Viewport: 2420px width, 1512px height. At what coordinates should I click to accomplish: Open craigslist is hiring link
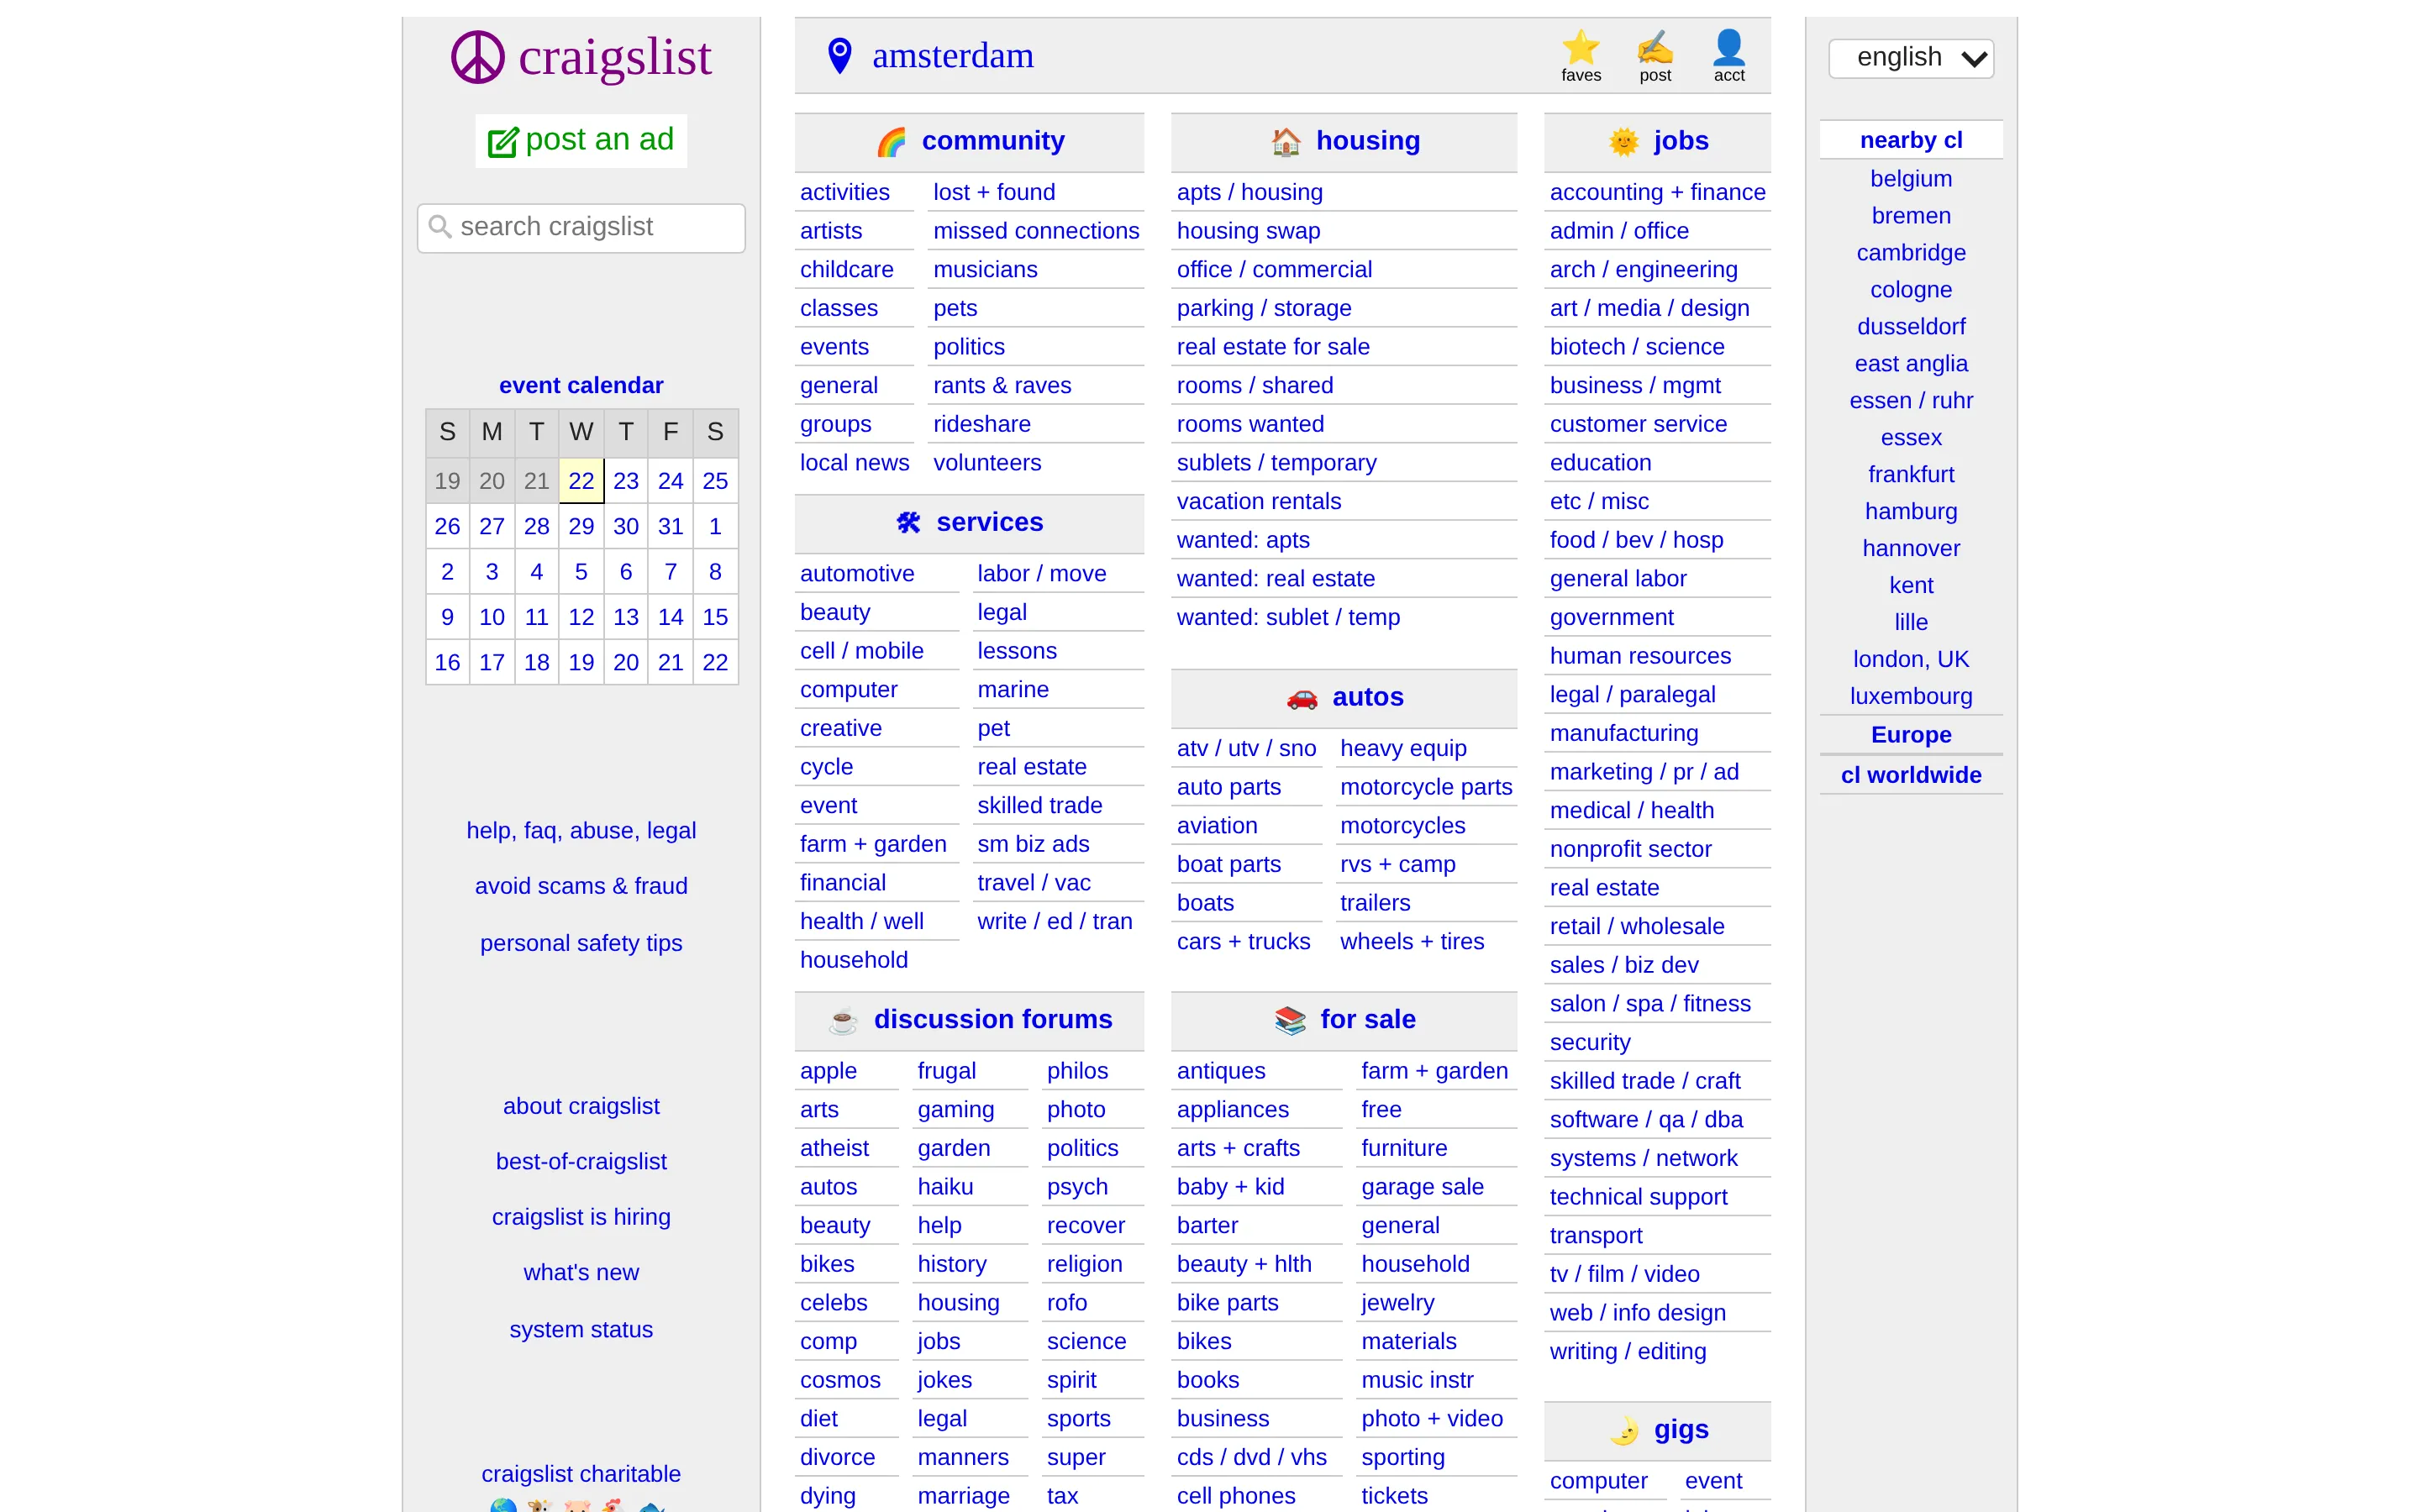[581, 1218]
